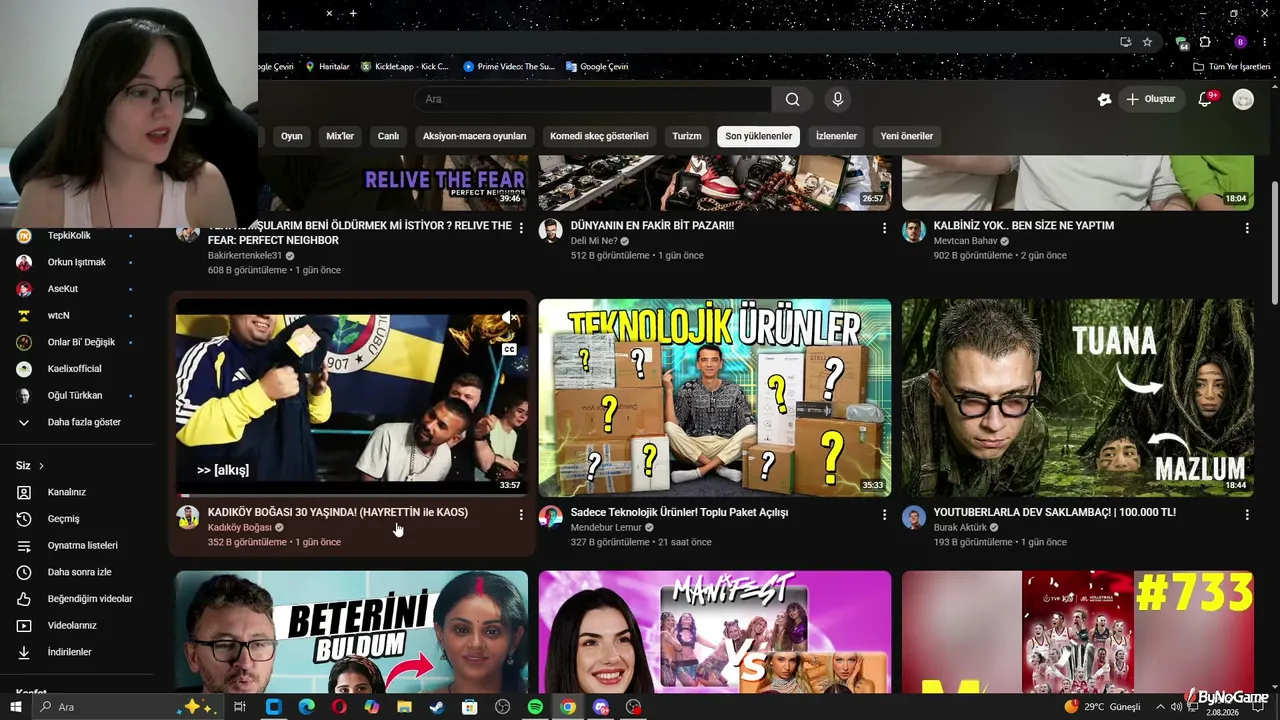Select the Turizm filter chip
This screenshot has width=1280, height=720.
[687, 136]
